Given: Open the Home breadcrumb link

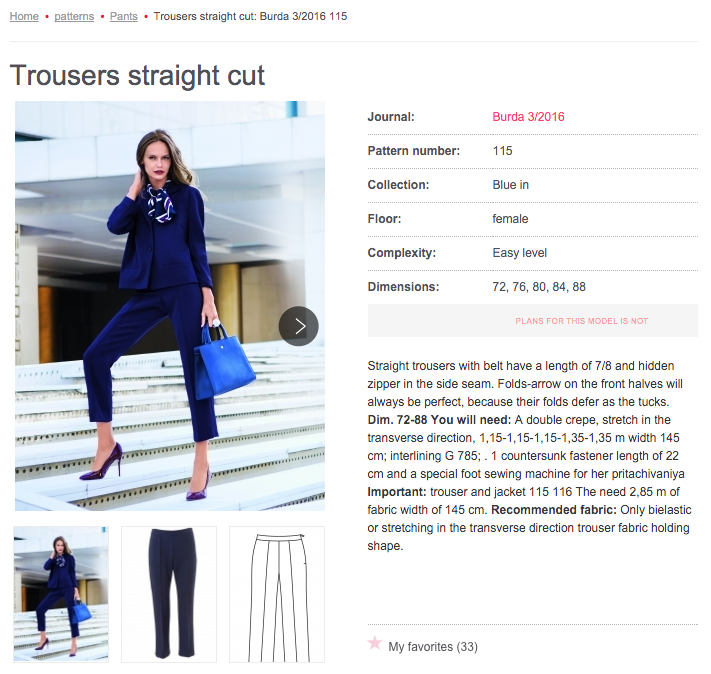Looking at the screenshot, I should pos(24,16).
